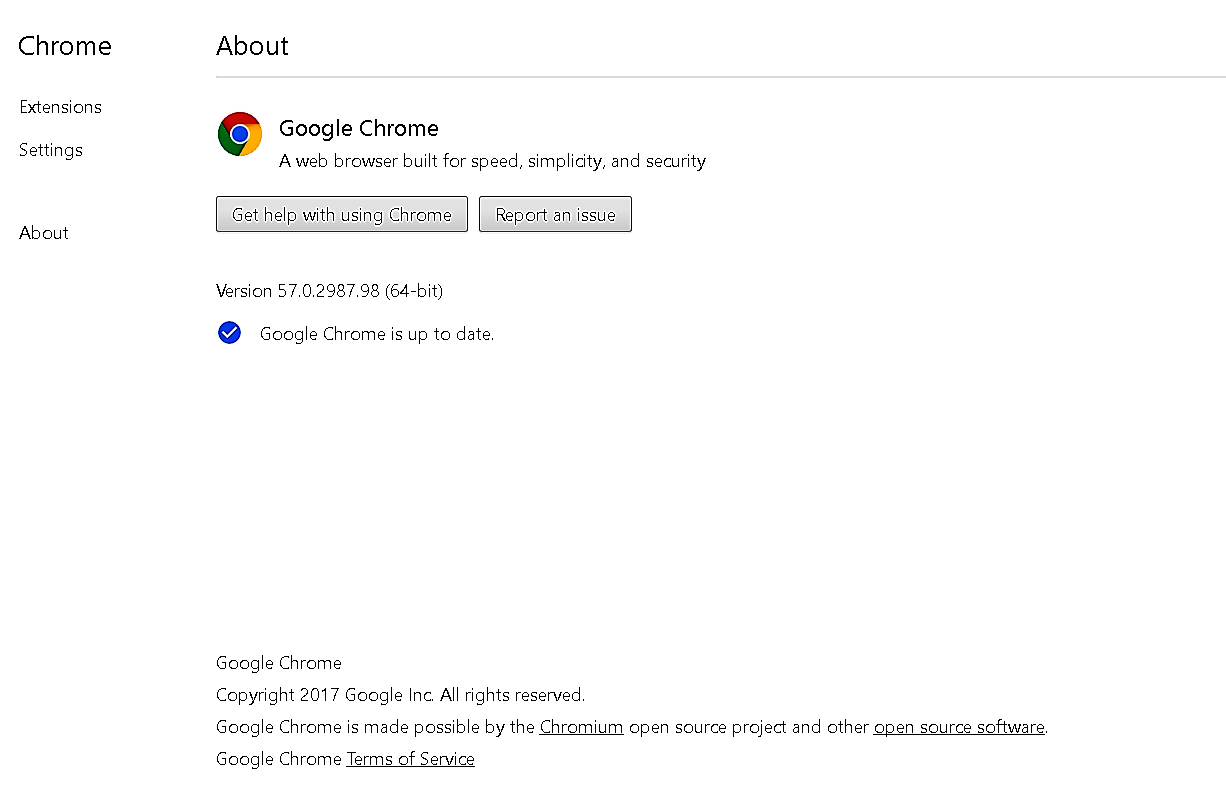Open the Chromium project link
The height and width of the screenshot is (805, 1226).
click(581, 727)
